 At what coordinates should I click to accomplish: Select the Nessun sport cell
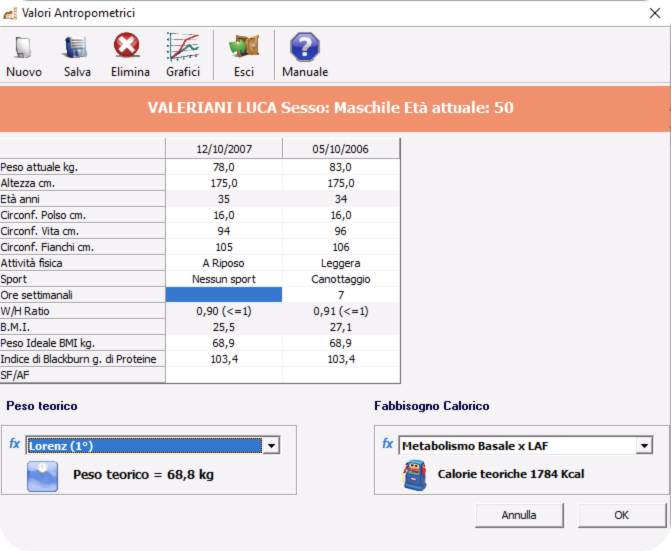click(224, 279)
